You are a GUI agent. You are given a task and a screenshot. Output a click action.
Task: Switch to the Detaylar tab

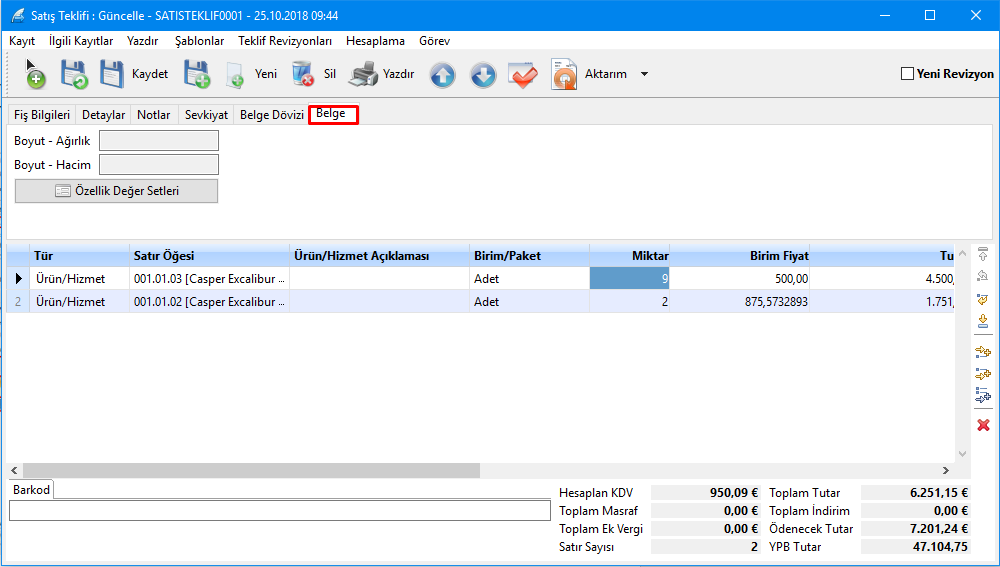coord(103,115)
